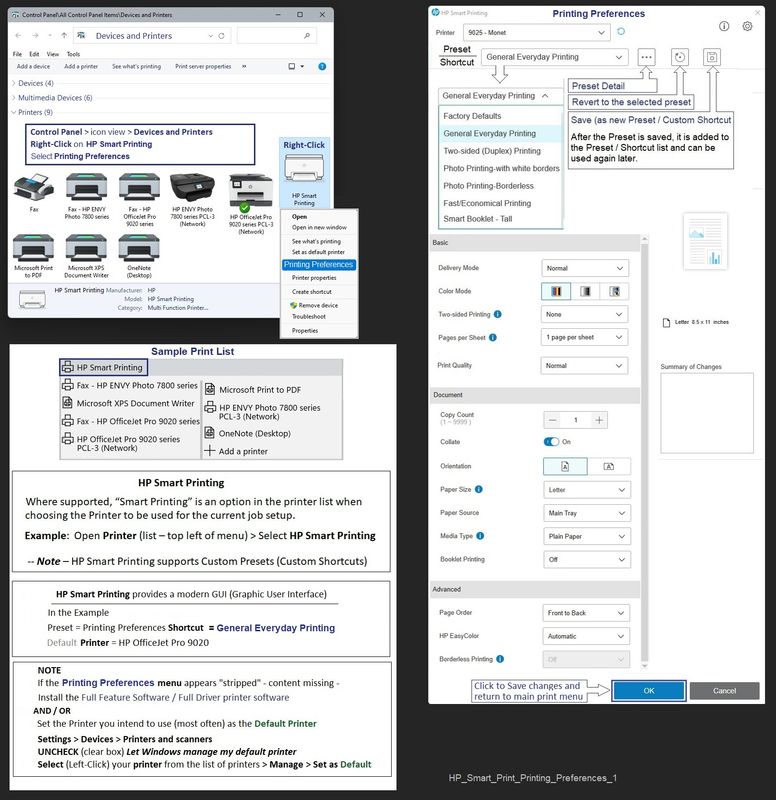Screen dimensions: 776x800
Task: Choose portrait orientation
Action: 565,466
